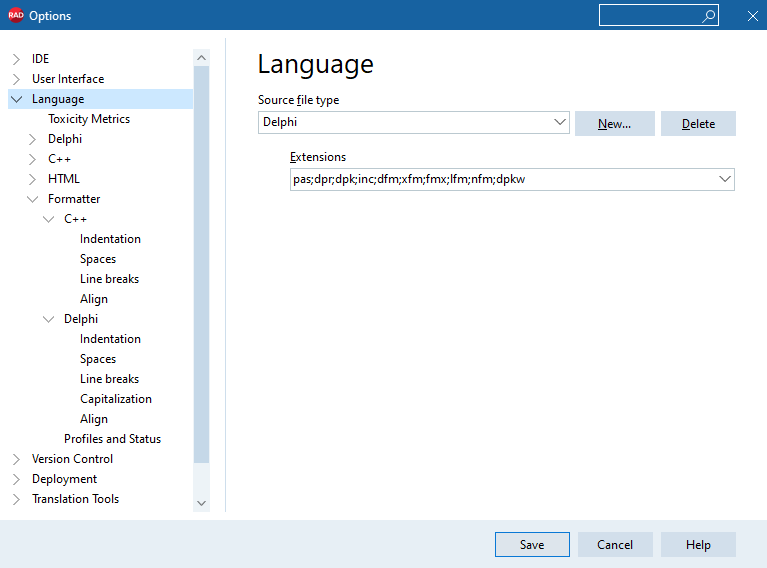Select Translation Tools in the tree
This screenshot has height=568, width=767.
point(75,500)
